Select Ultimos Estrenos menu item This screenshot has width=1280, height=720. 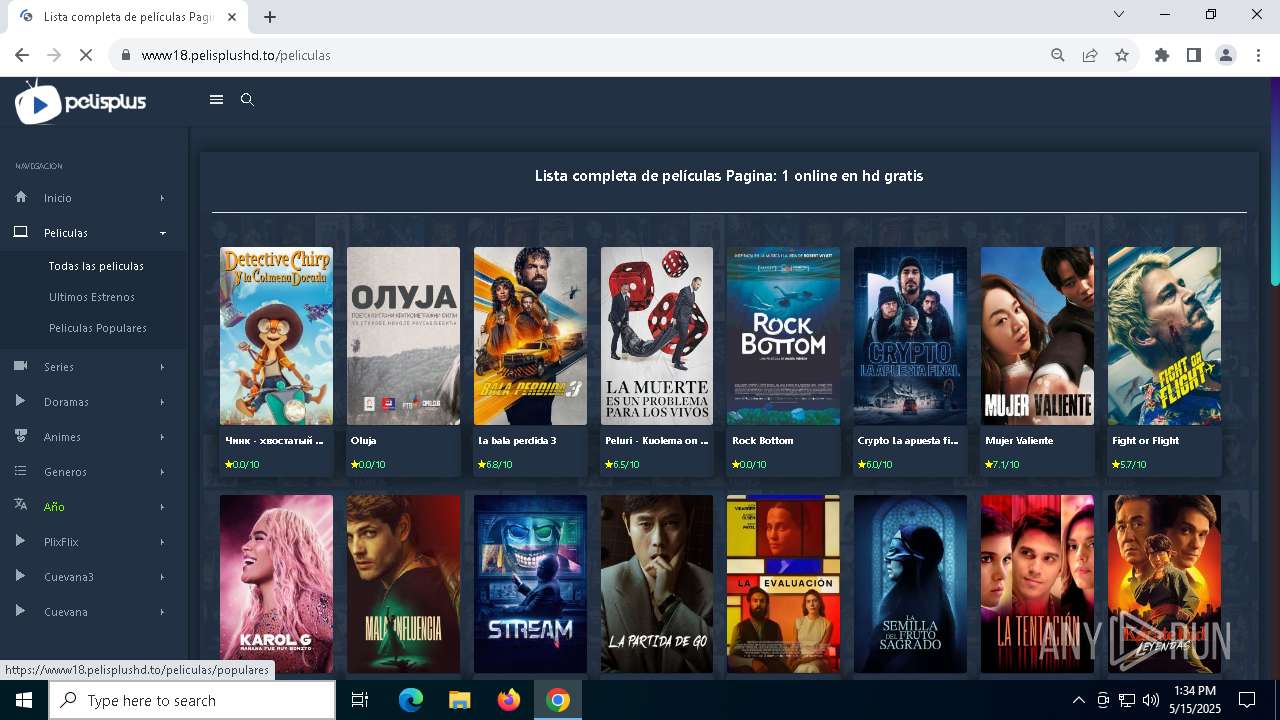(x=92, y=297)
